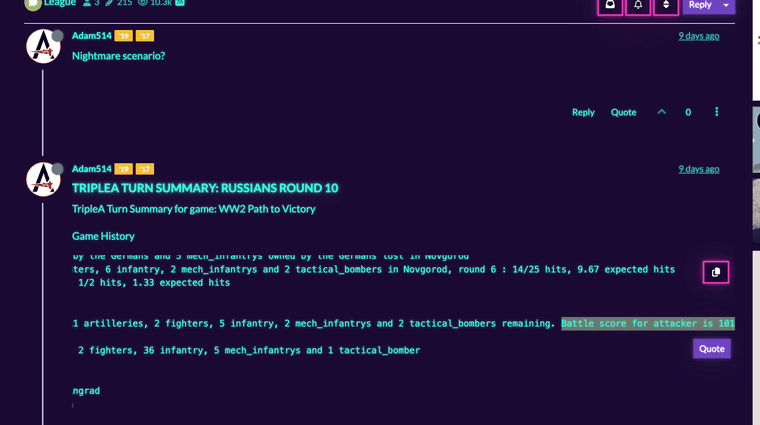
Task: Open Adam514 username on Nightmare scenario post
Action: pos(92,35)
